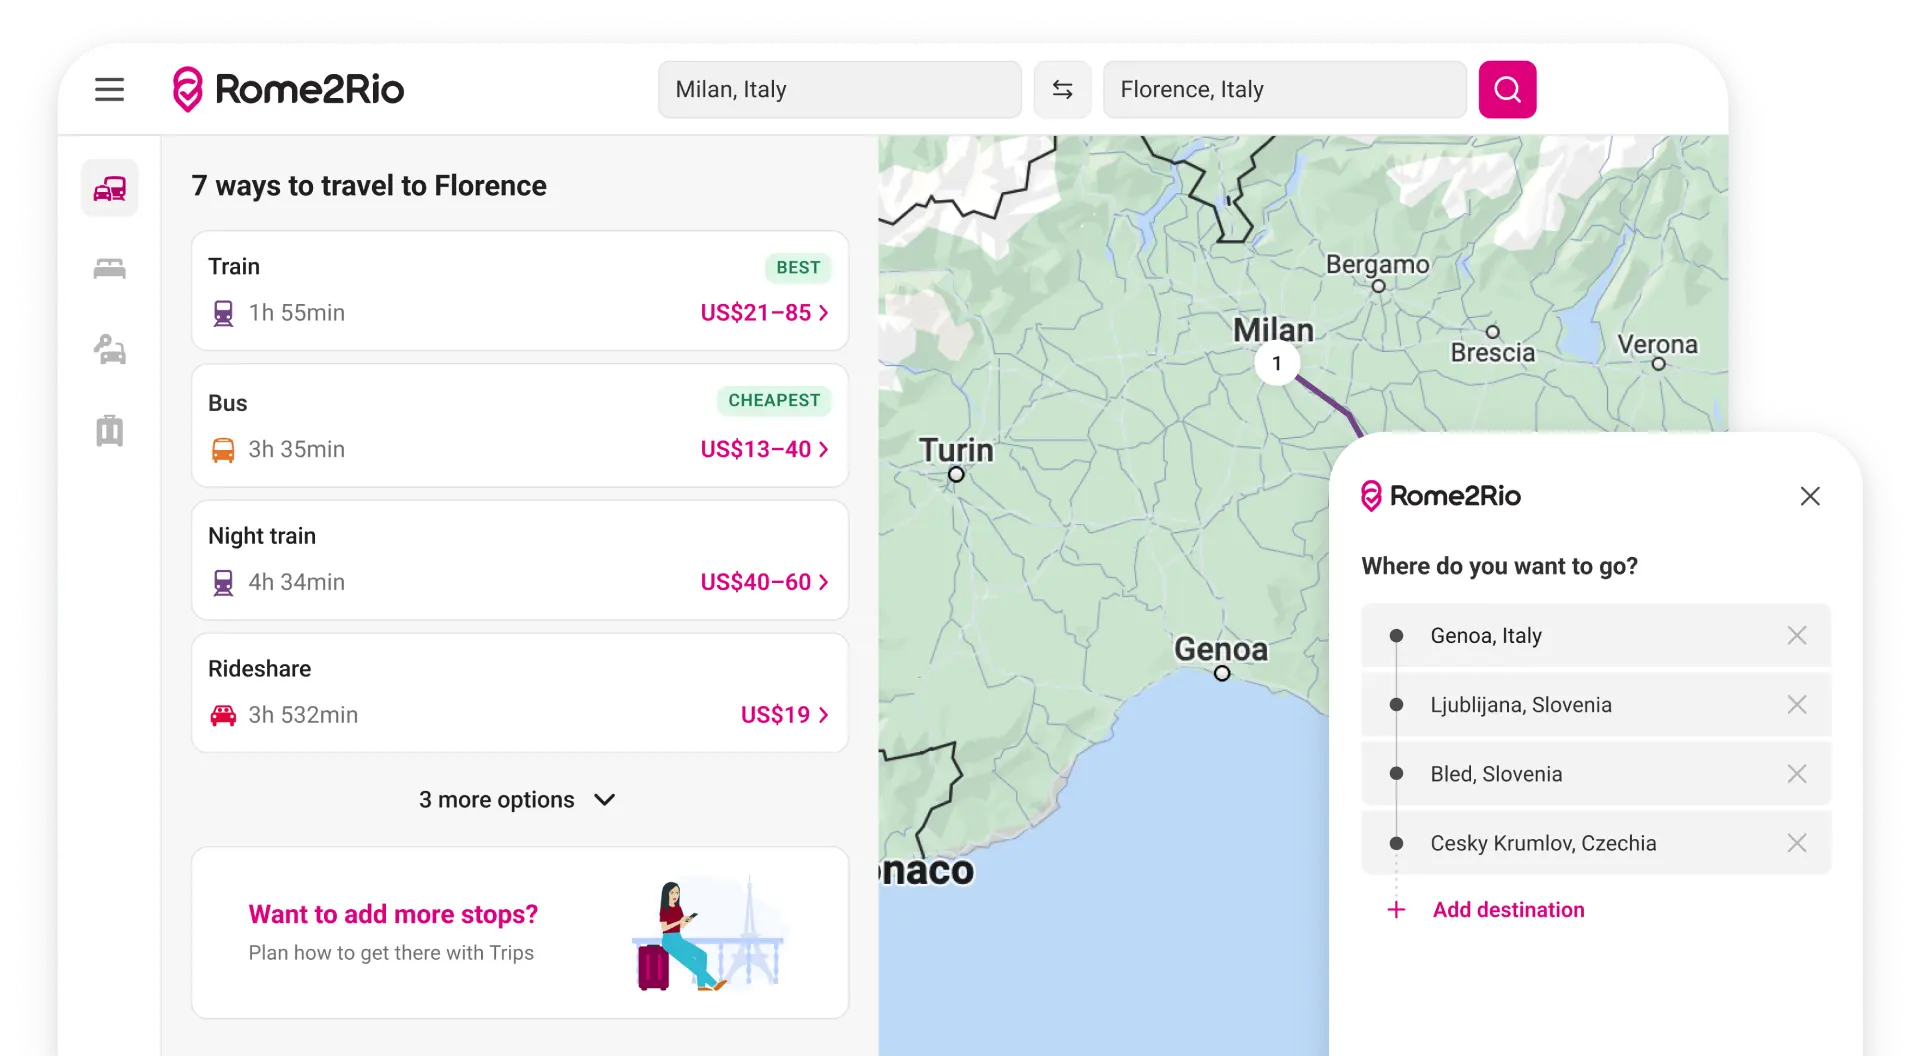
Task: Click the 1h 55min train duration
Action: pyautogui.click(x=297, y=313)
